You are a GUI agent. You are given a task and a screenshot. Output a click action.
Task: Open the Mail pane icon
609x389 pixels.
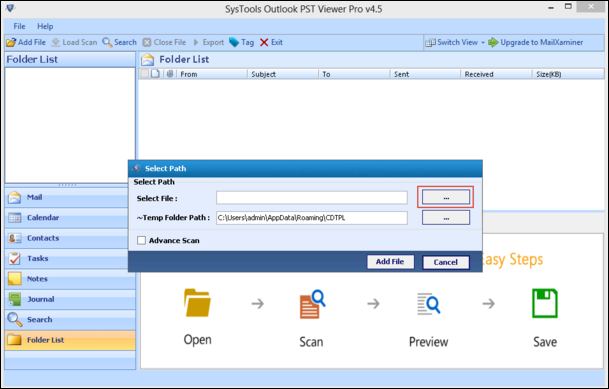(x=14, y=198)
